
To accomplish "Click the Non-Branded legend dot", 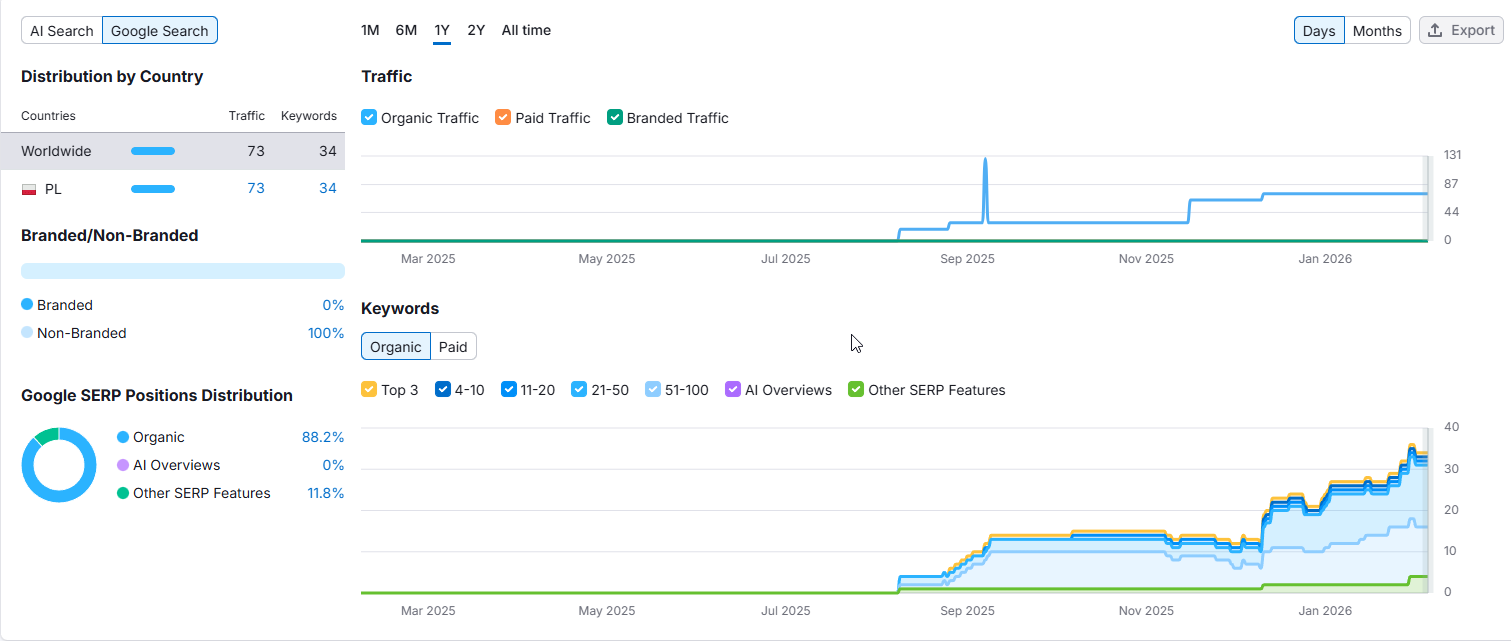I will pos(27,333).
